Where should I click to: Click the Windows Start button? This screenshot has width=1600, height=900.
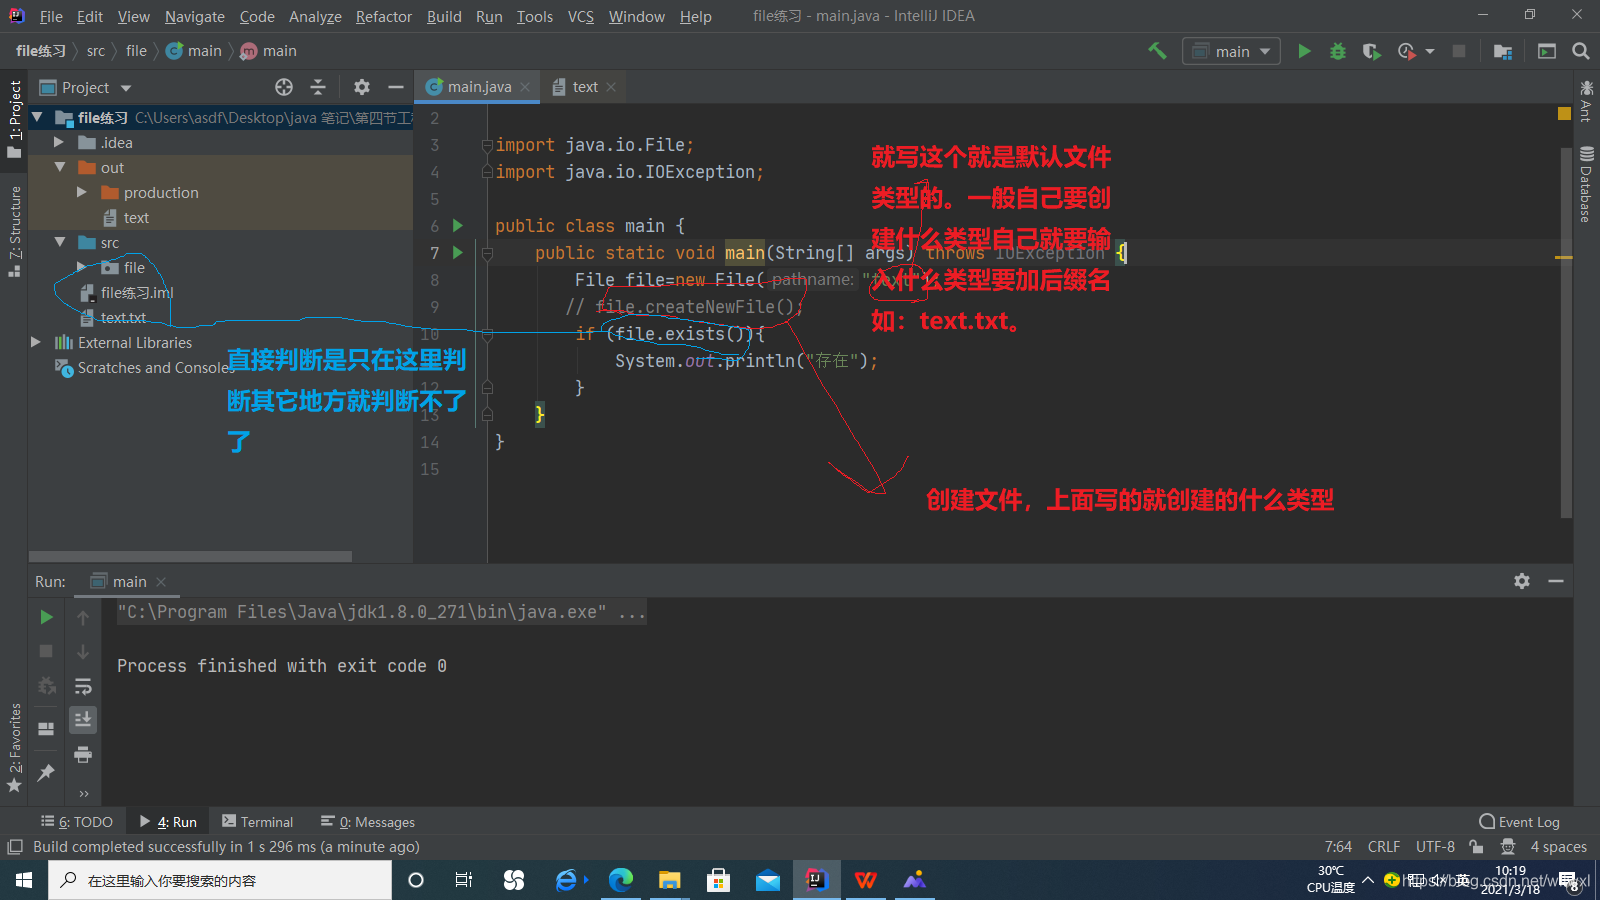tap(24, 880)
